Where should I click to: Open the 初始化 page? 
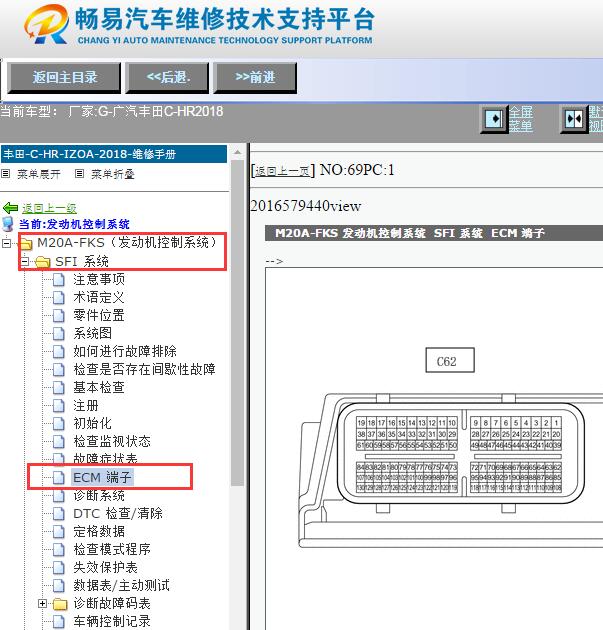92,423
